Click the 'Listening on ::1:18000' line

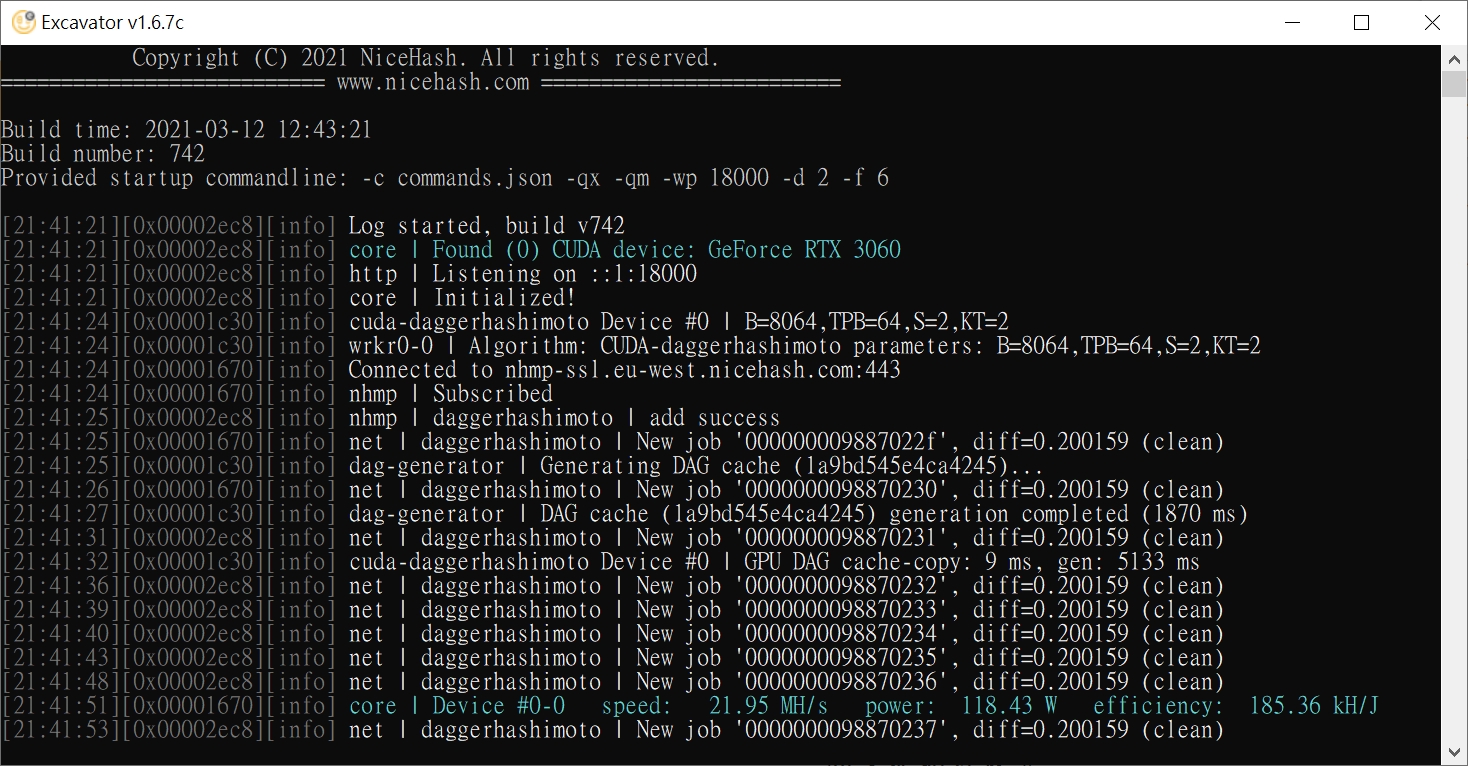[x=349, y=274]
